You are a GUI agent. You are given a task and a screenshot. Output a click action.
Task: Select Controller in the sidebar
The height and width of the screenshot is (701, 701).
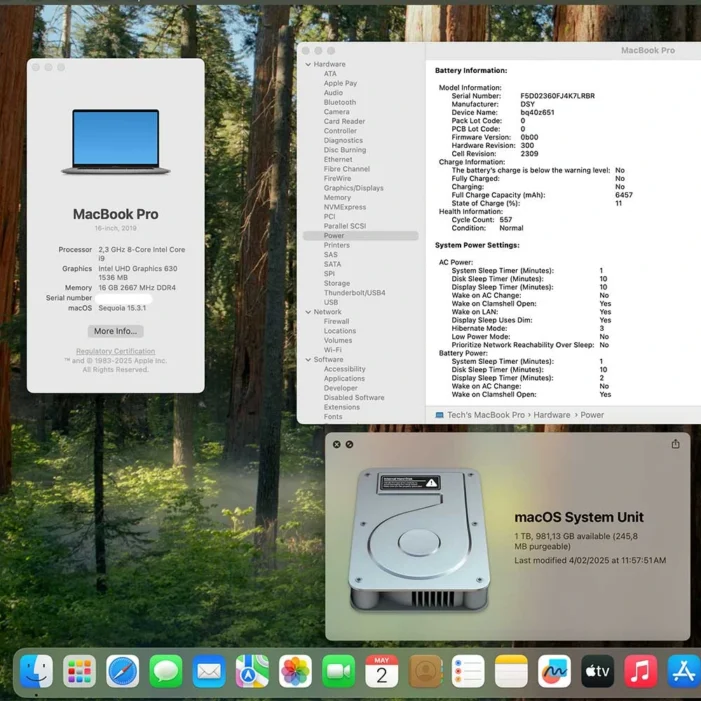coord(340,131)
